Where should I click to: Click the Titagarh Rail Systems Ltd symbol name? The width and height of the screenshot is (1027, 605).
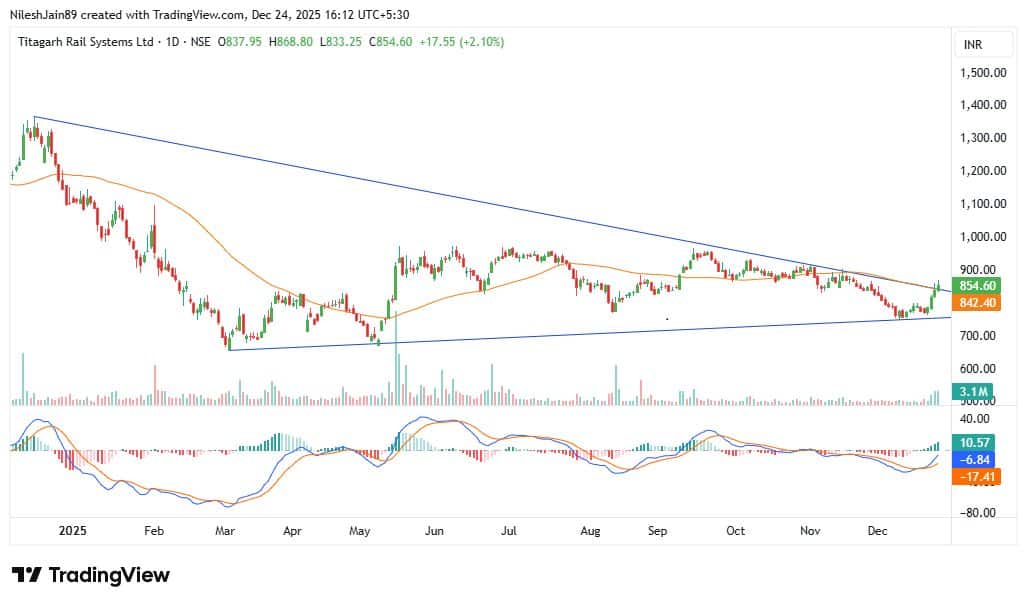click(86, 42)
